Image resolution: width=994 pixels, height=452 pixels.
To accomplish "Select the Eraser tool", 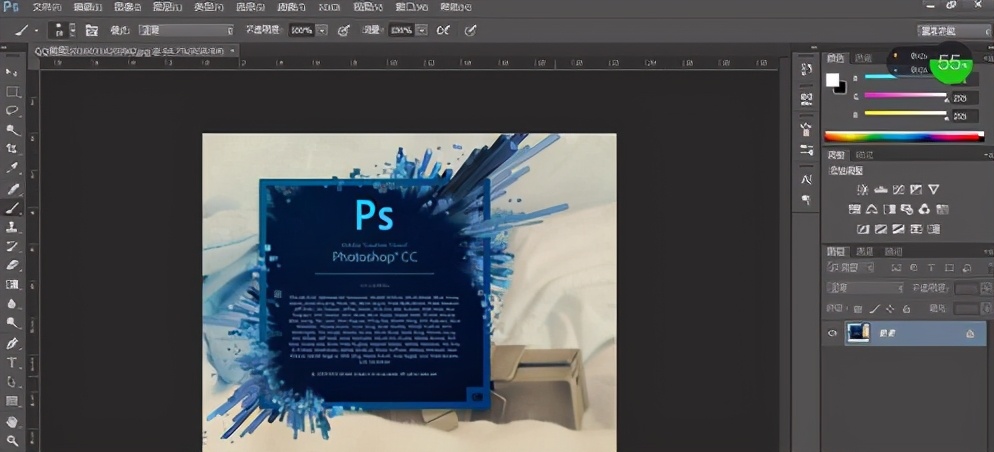I will 12,266.
